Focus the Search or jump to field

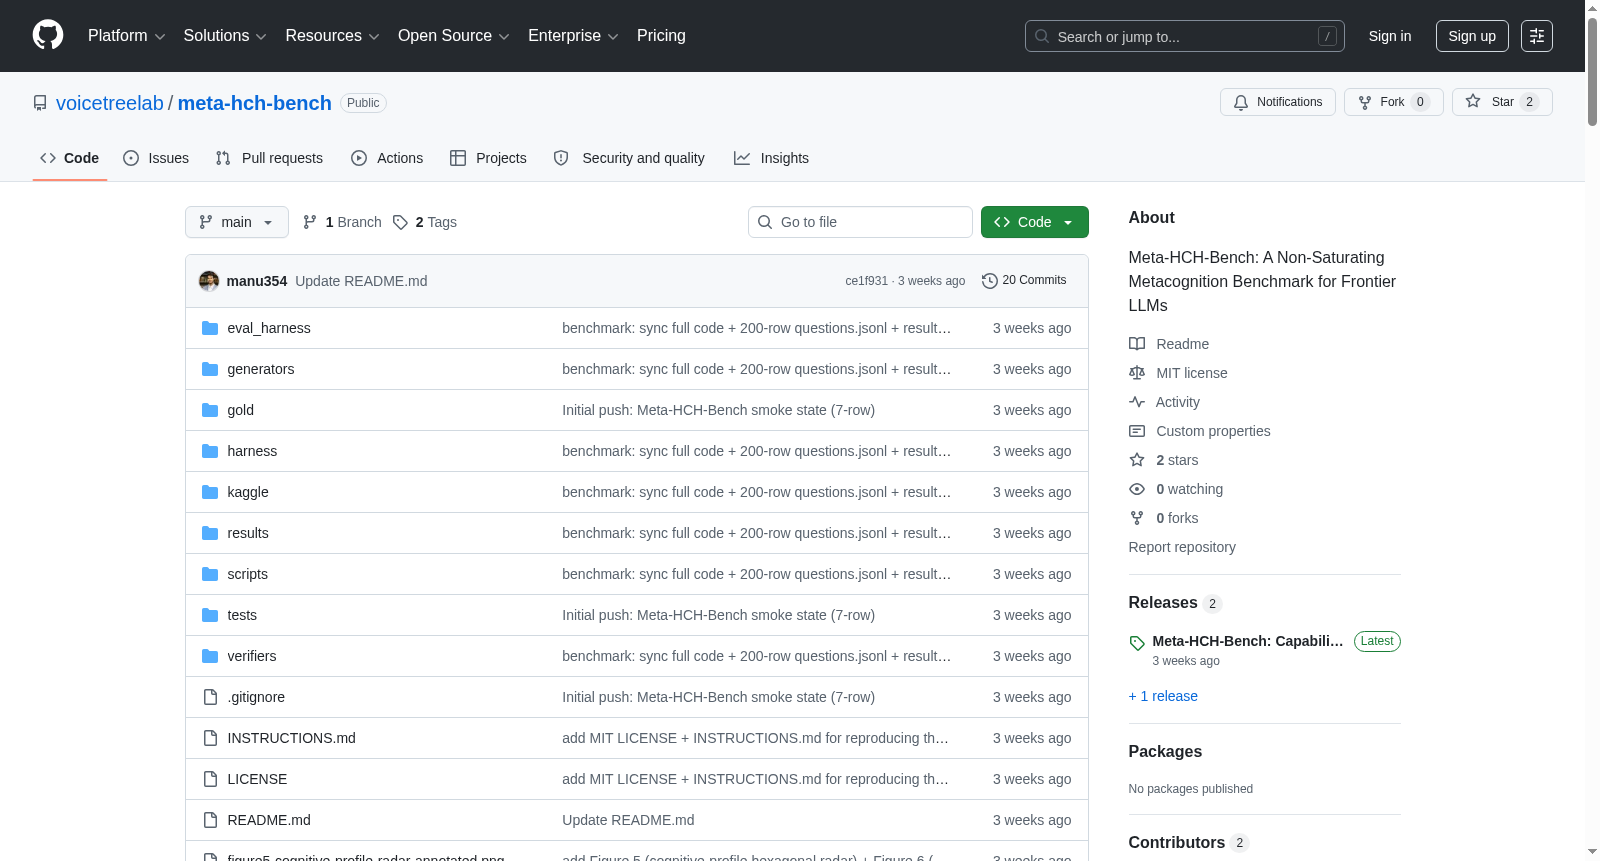(x=1185, y=36)
